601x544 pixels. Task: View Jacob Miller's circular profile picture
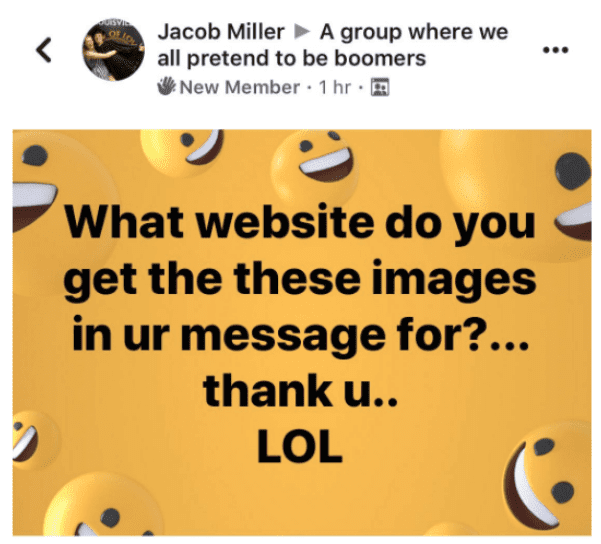click(x=113, y=50)
